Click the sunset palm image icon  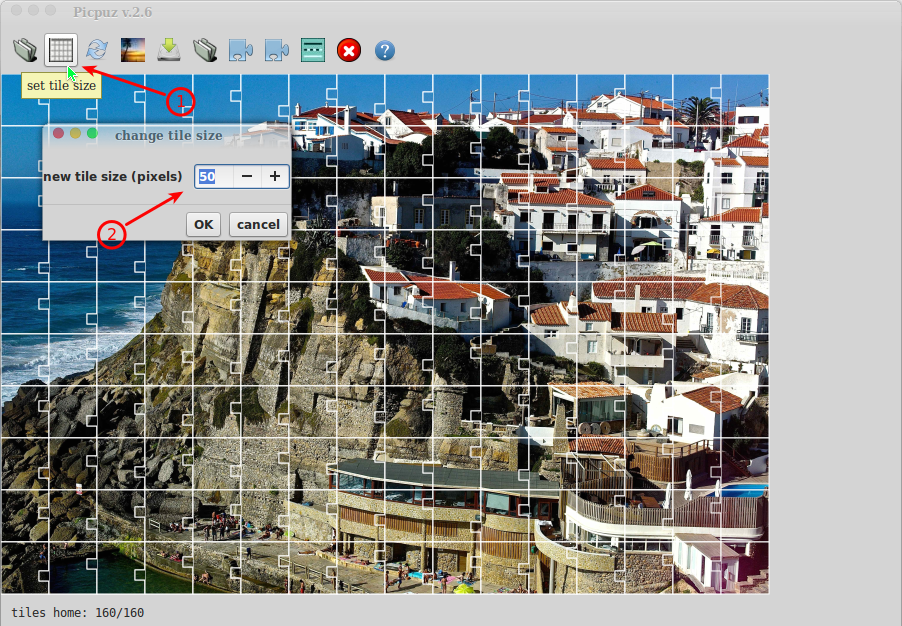click(x=133, y=50)
